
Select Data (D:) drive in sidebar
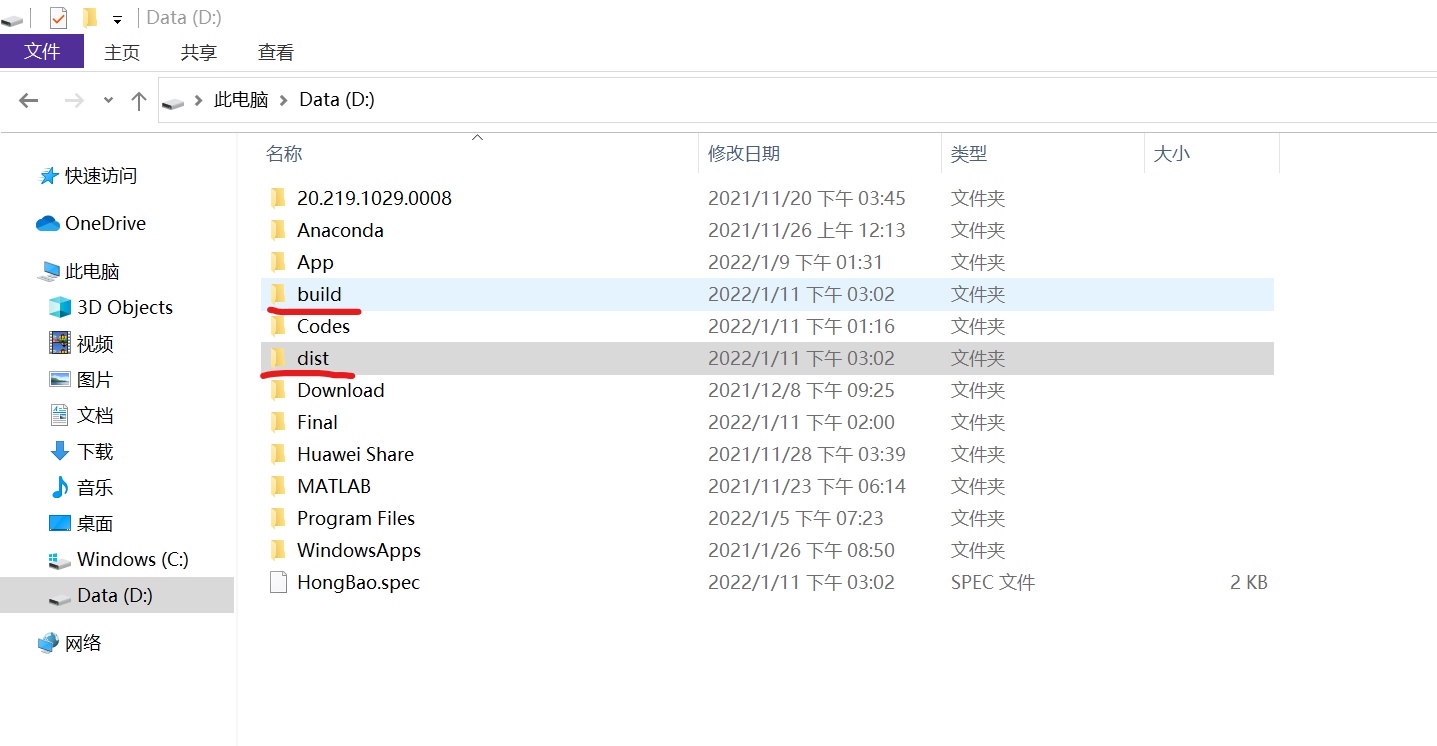[x=115, y=596]
